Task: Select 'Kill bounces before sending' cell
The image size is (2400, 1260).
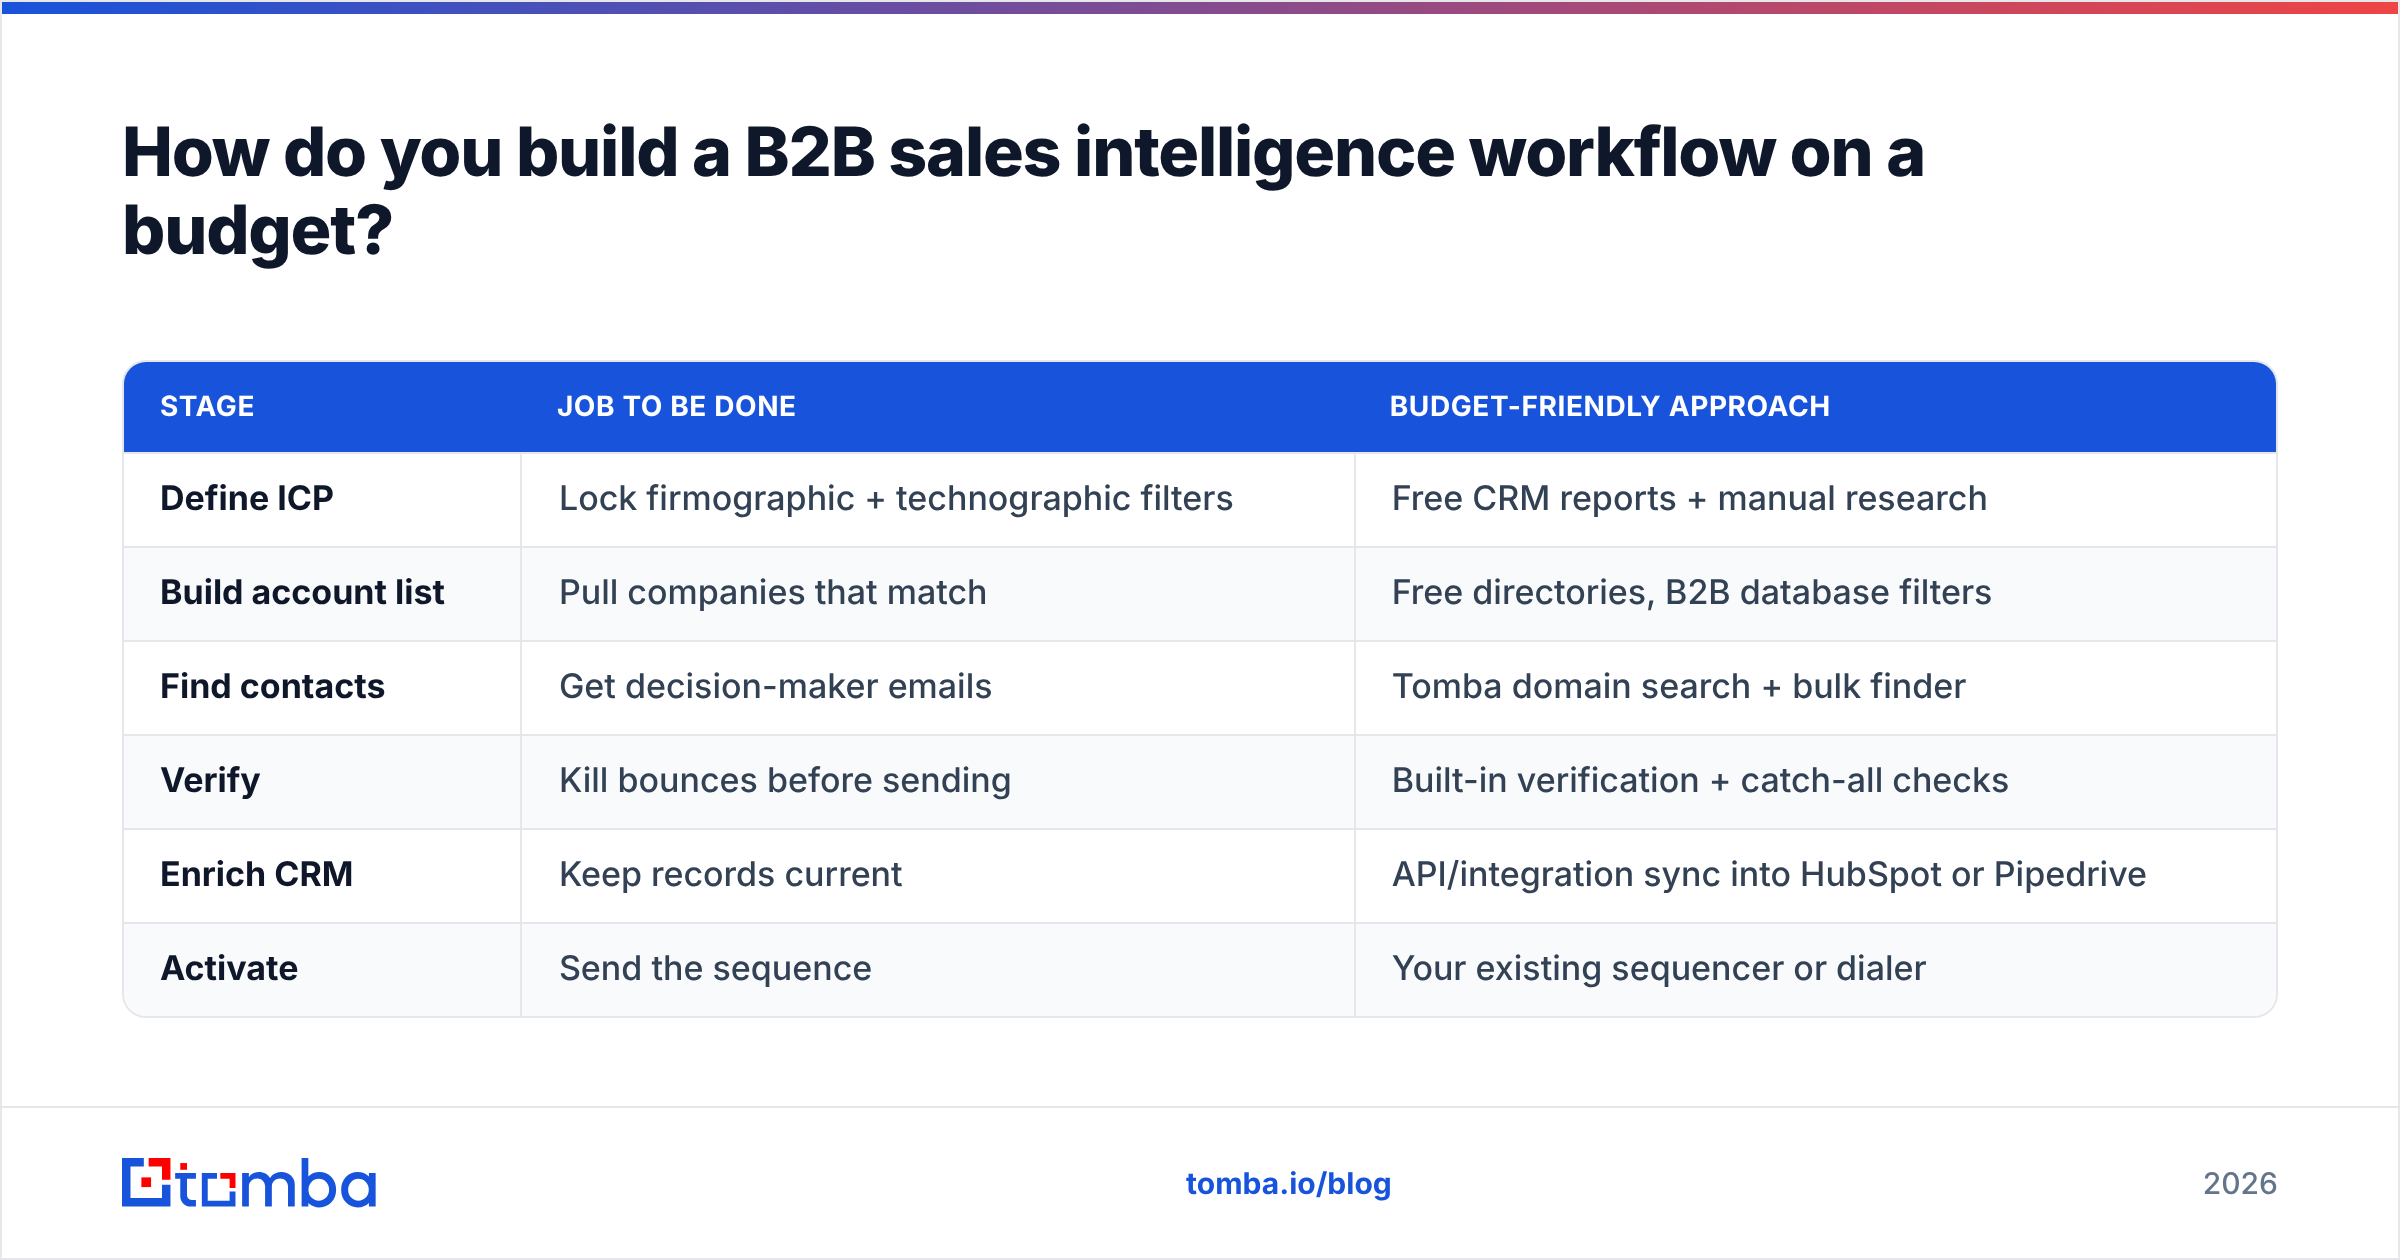Action: 938,781
